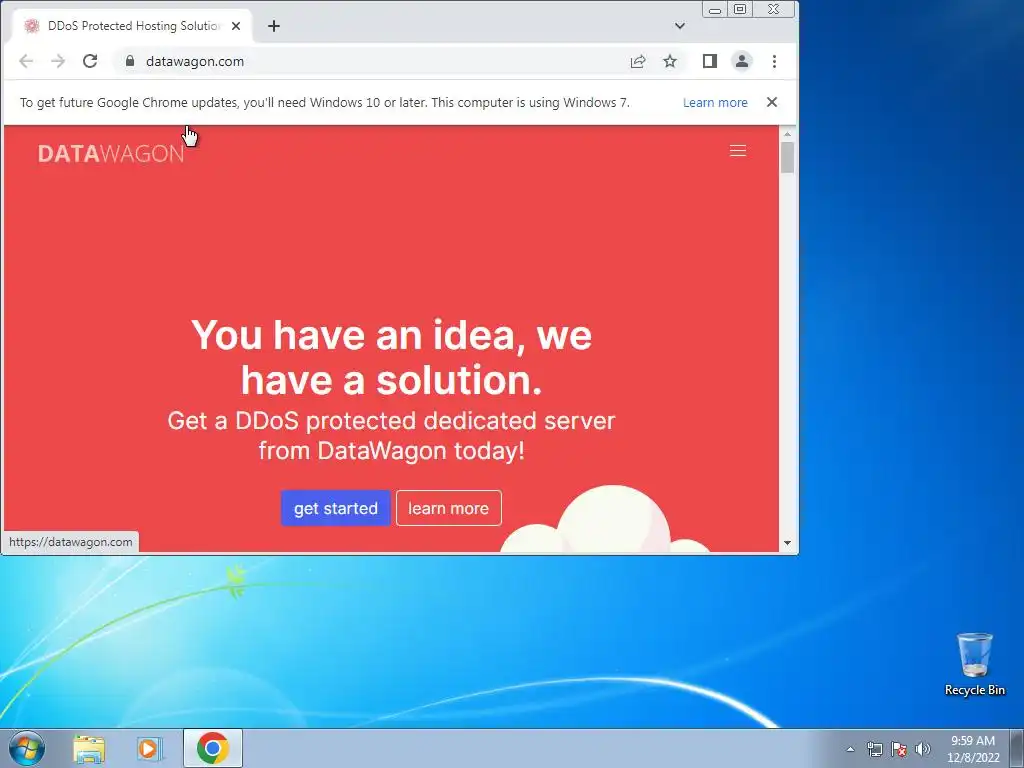Click the get started button
This screenshot has height=768, width=1024.
[336, 508]
